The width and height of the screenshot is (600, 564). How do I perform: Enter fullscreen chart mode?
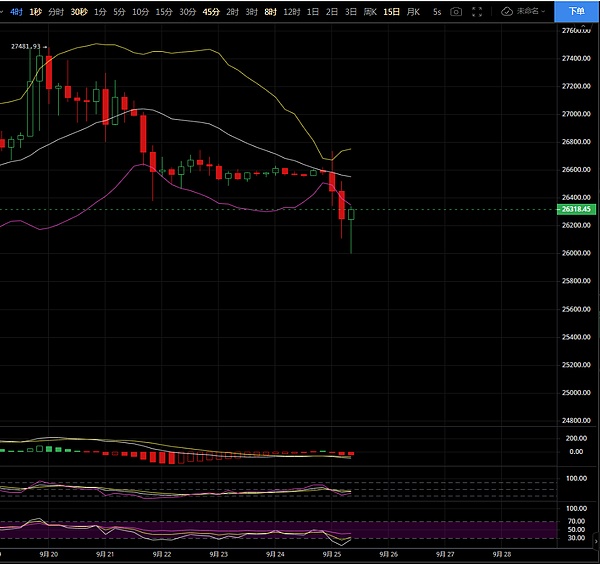[478, 11]
